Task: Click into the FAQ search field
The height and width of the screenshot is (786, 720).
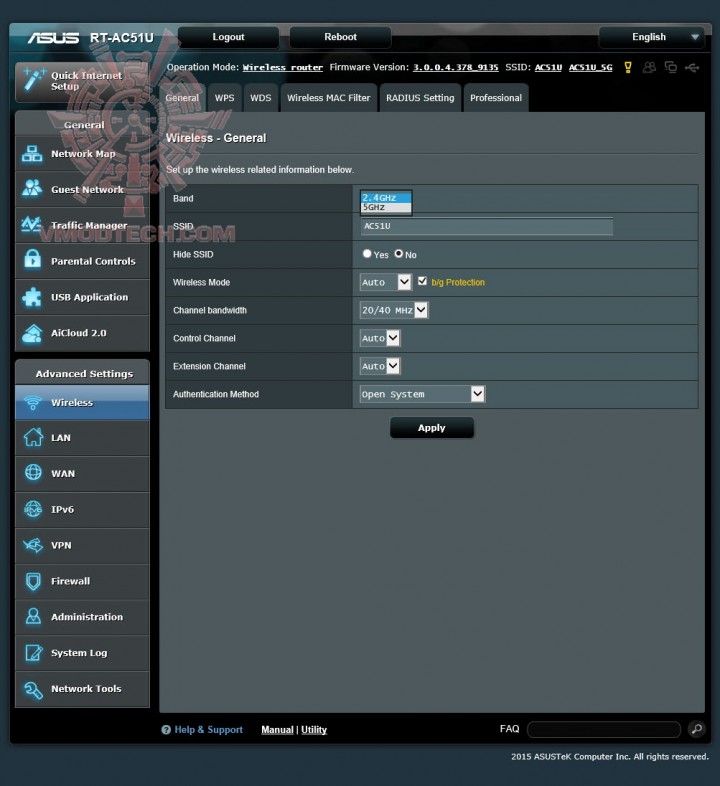Action: coord(604,729)
